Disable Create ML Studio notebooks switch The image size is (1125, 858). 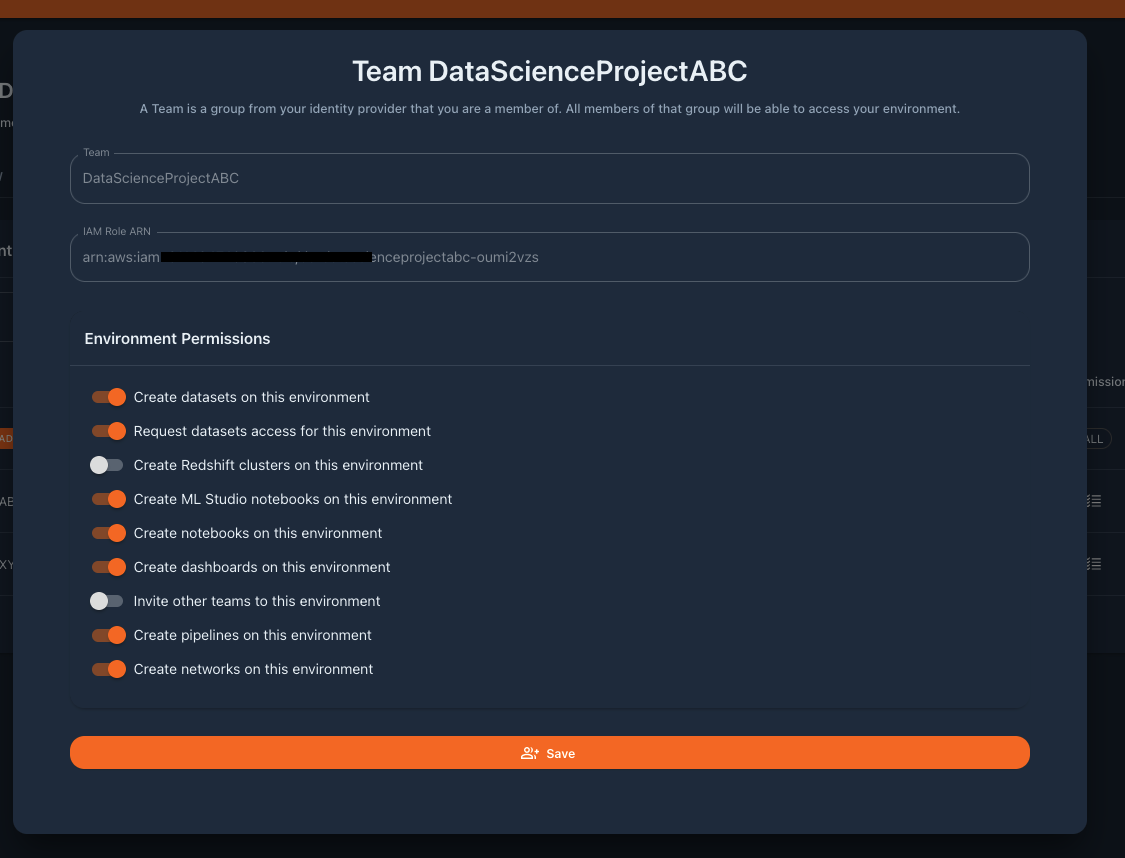click(x=108, y=499)
